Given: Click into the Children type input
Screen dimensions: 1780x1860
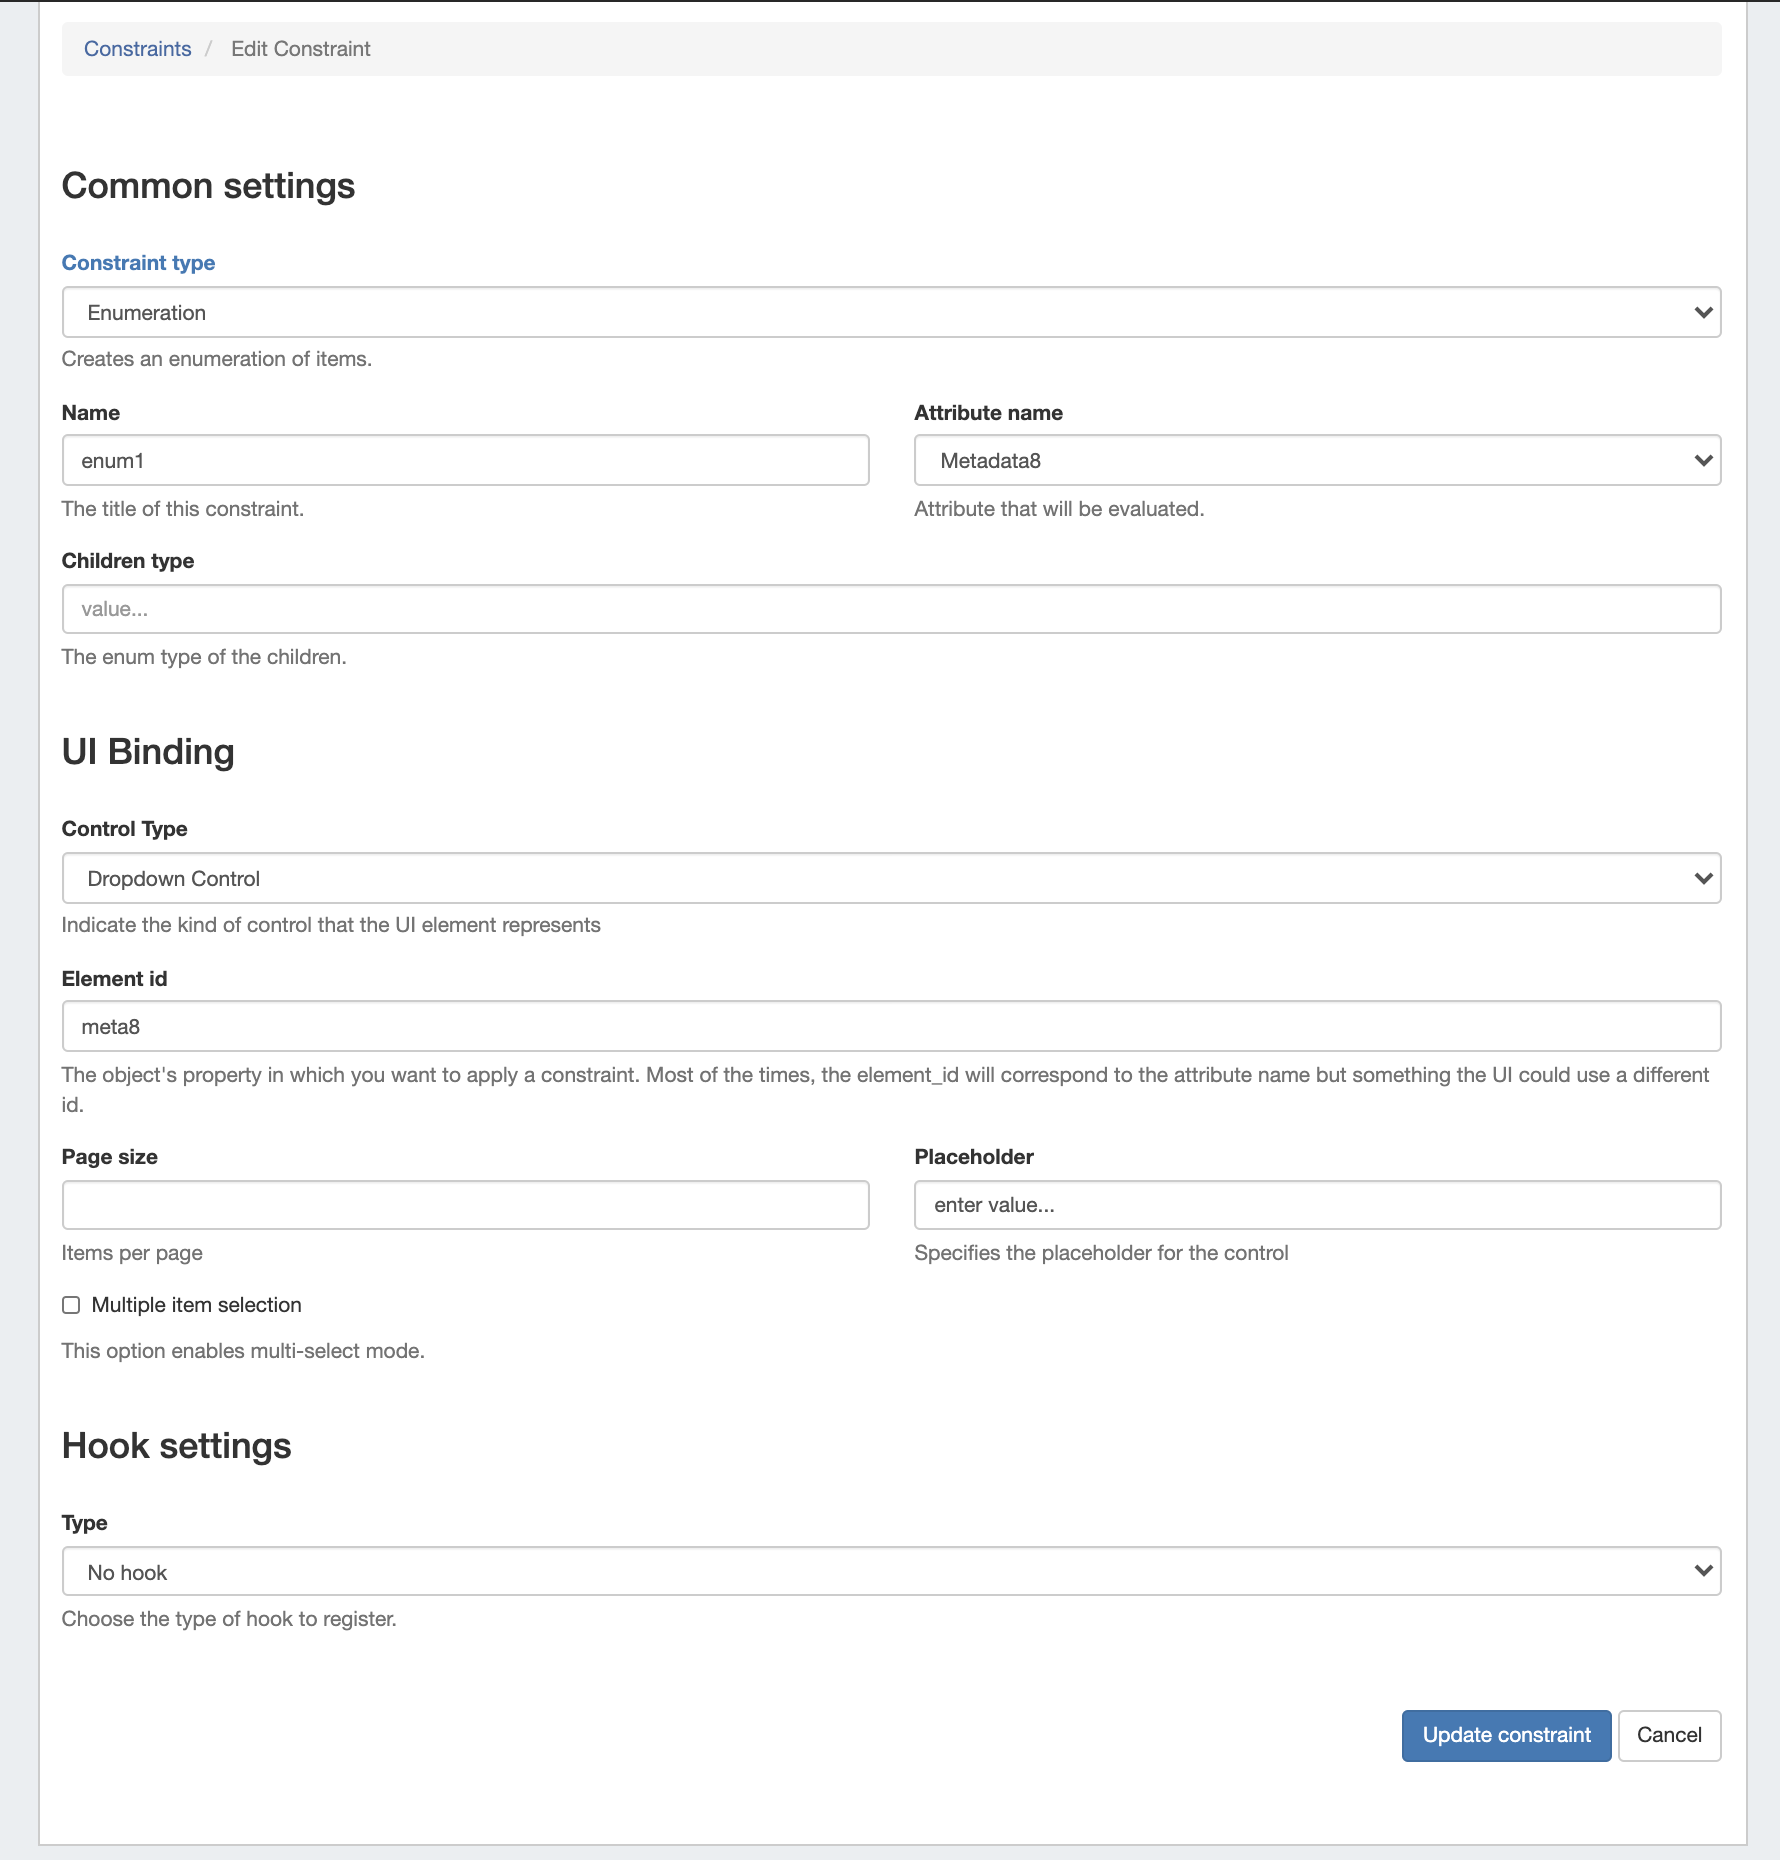Looking at the screenshot, I should [890, 609].
